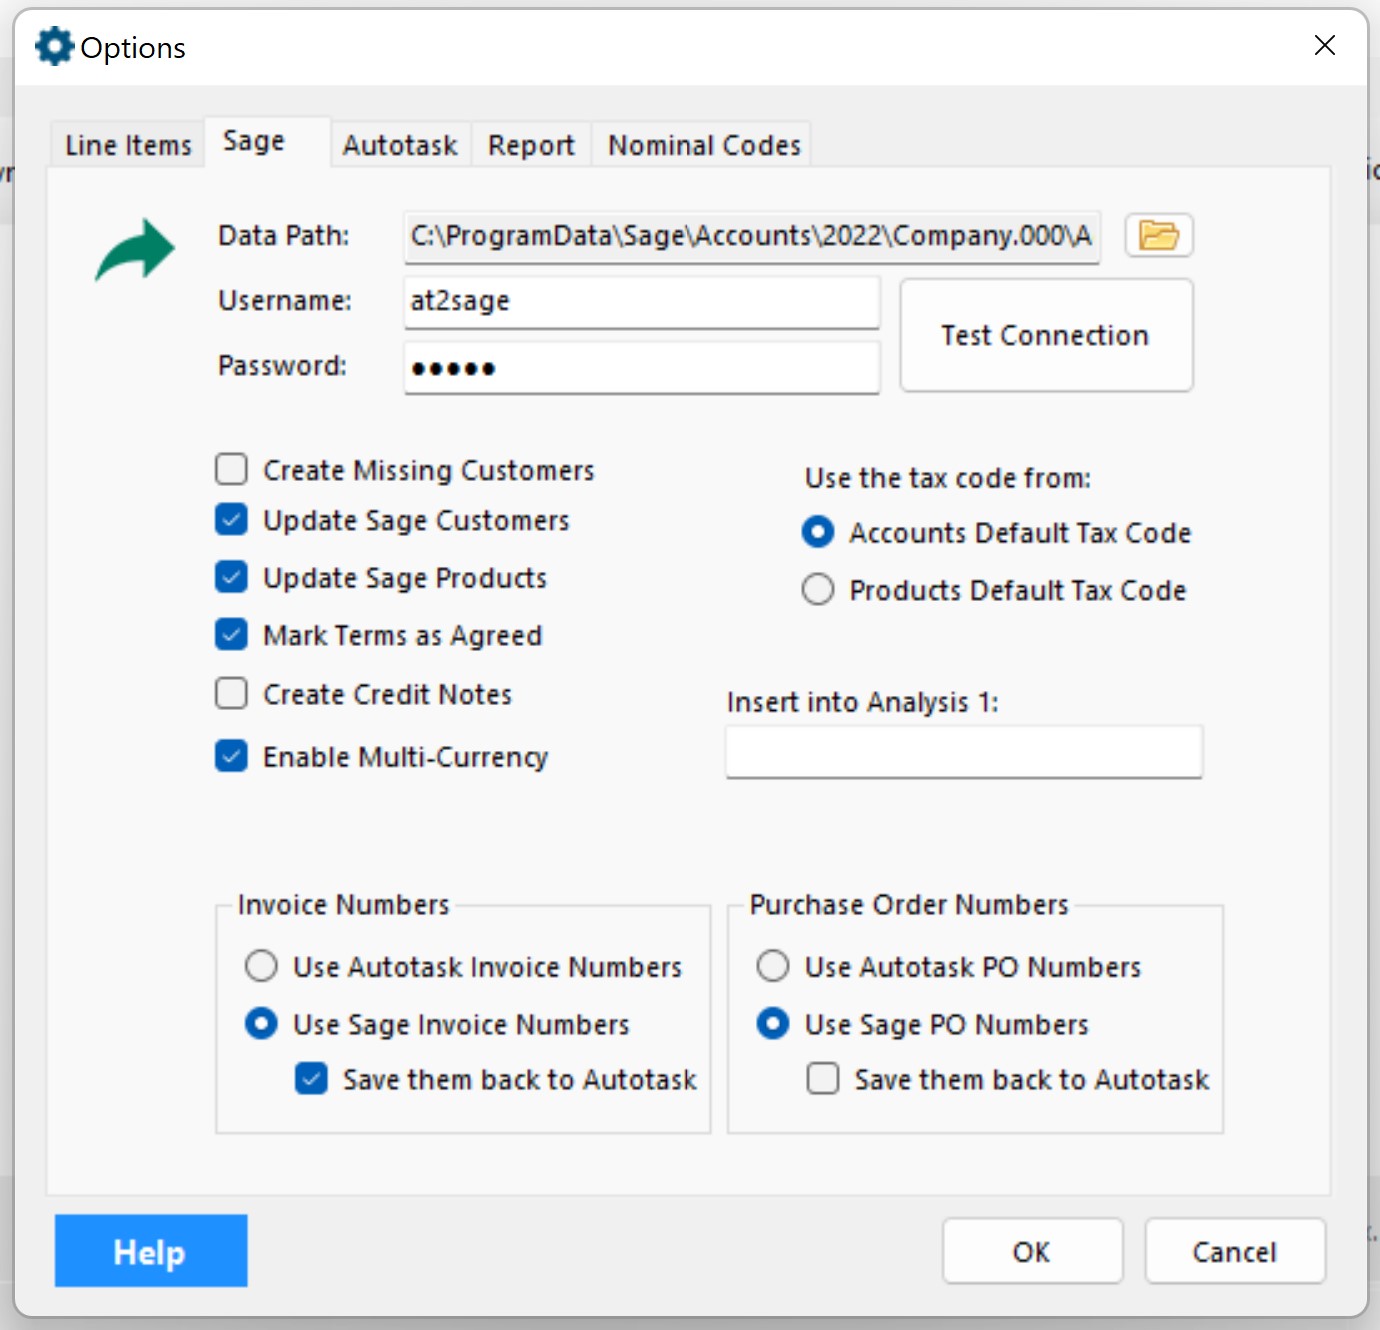Check purchase order Save them back to Autotask
Image resolution: width=1380 pixels, height=1330 pixels.
[823, 1079]
